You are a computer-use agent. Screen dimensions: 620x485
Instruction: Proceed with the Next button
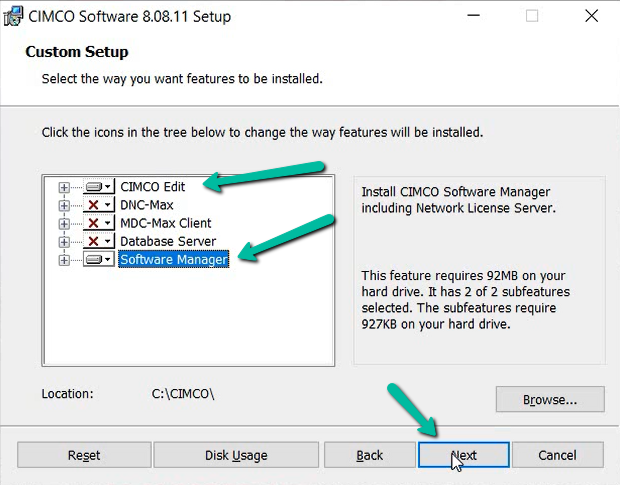click(464, 455)
